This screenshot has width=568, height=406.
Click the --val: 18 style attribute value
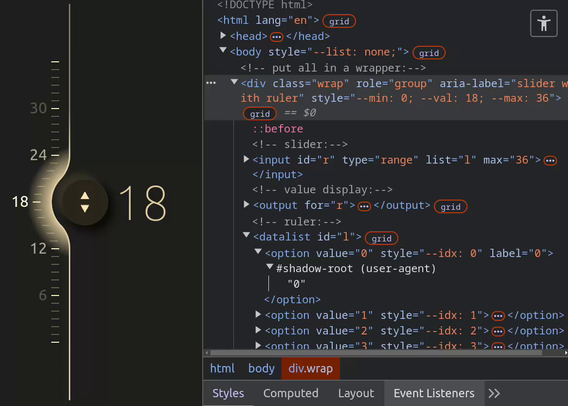451,98
